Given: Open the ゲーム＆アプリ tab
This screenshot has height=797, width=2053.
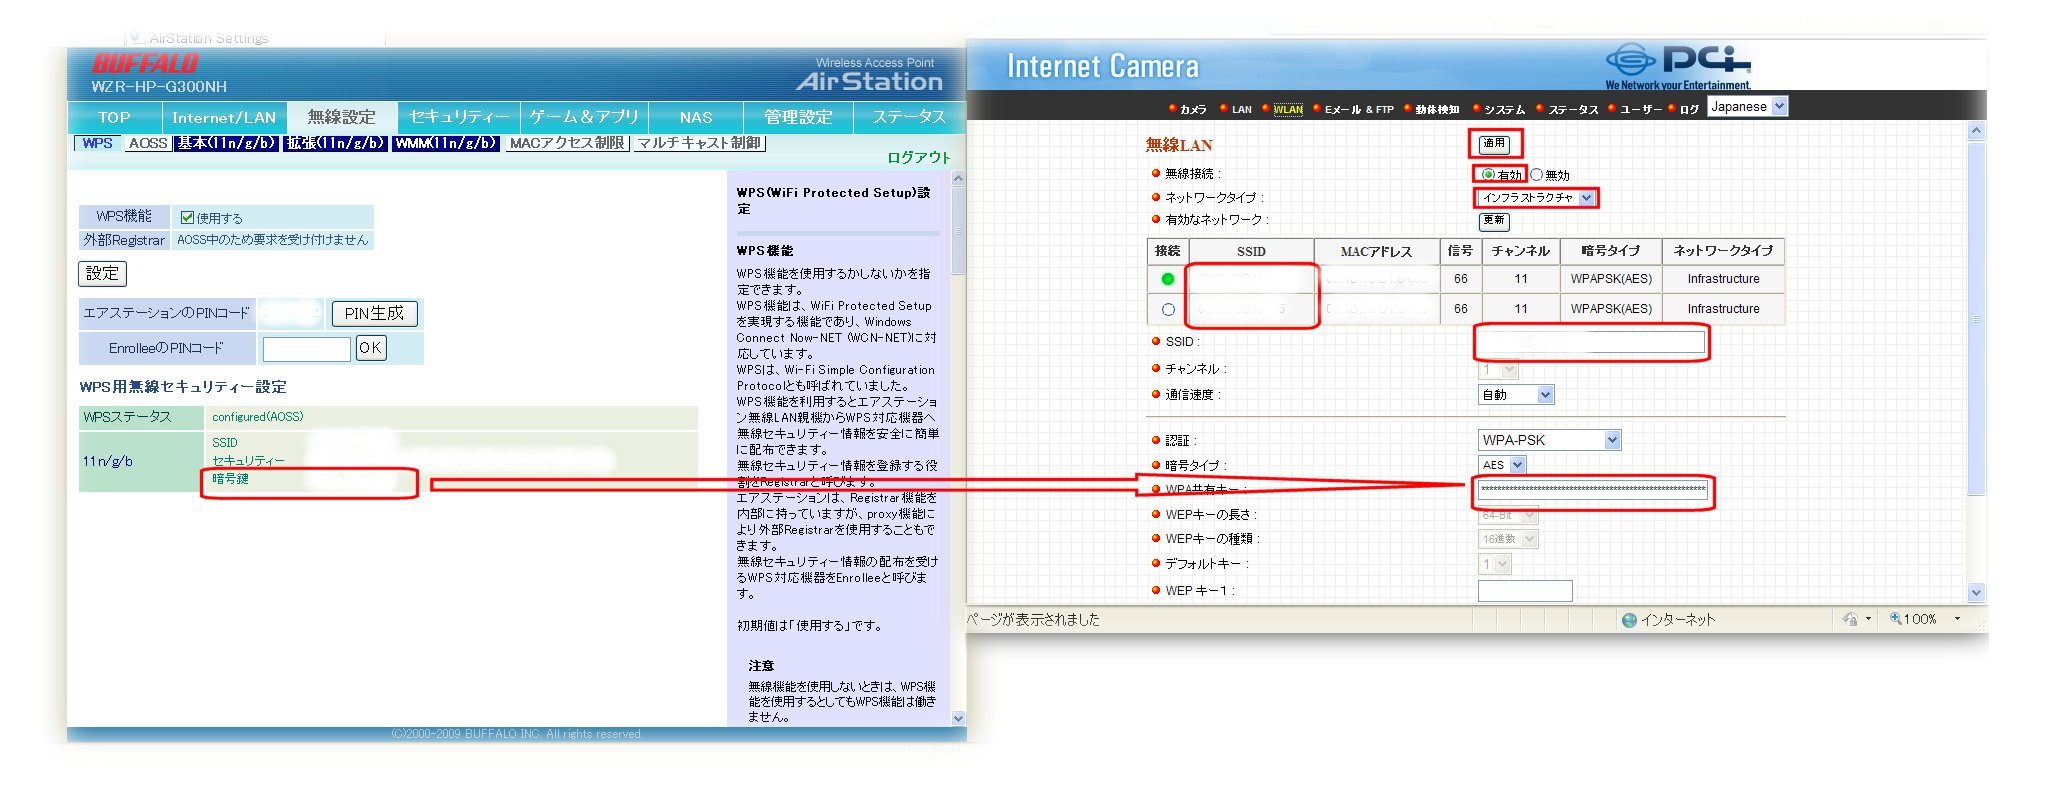Looking at the screenshot, I should (584, 117).
